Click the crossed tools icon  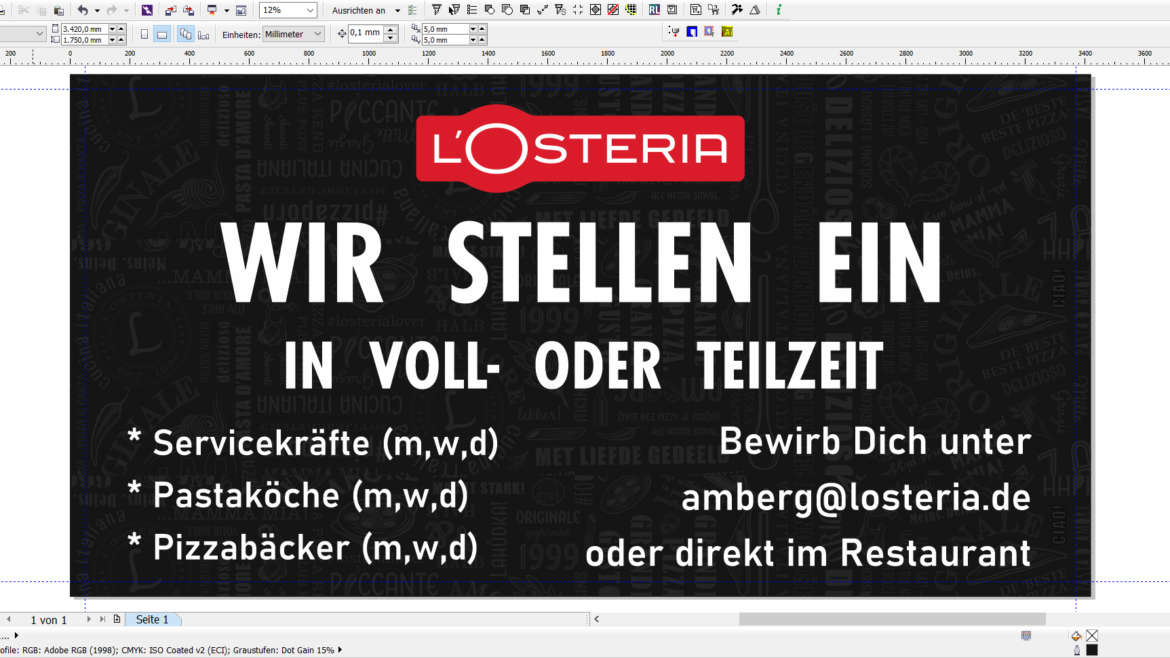click(x=737, y=10)
